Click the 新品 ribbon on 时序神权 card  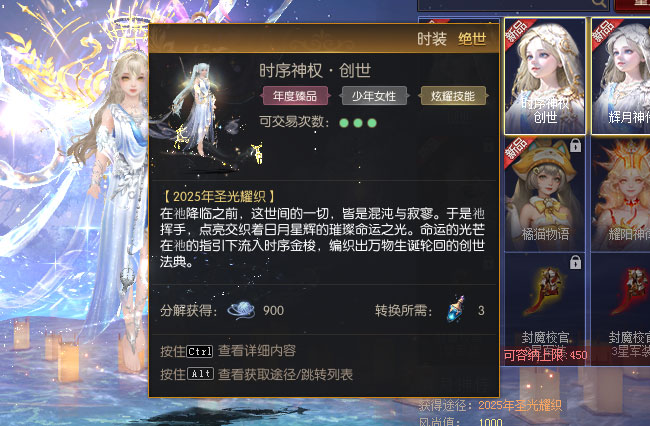519,32
